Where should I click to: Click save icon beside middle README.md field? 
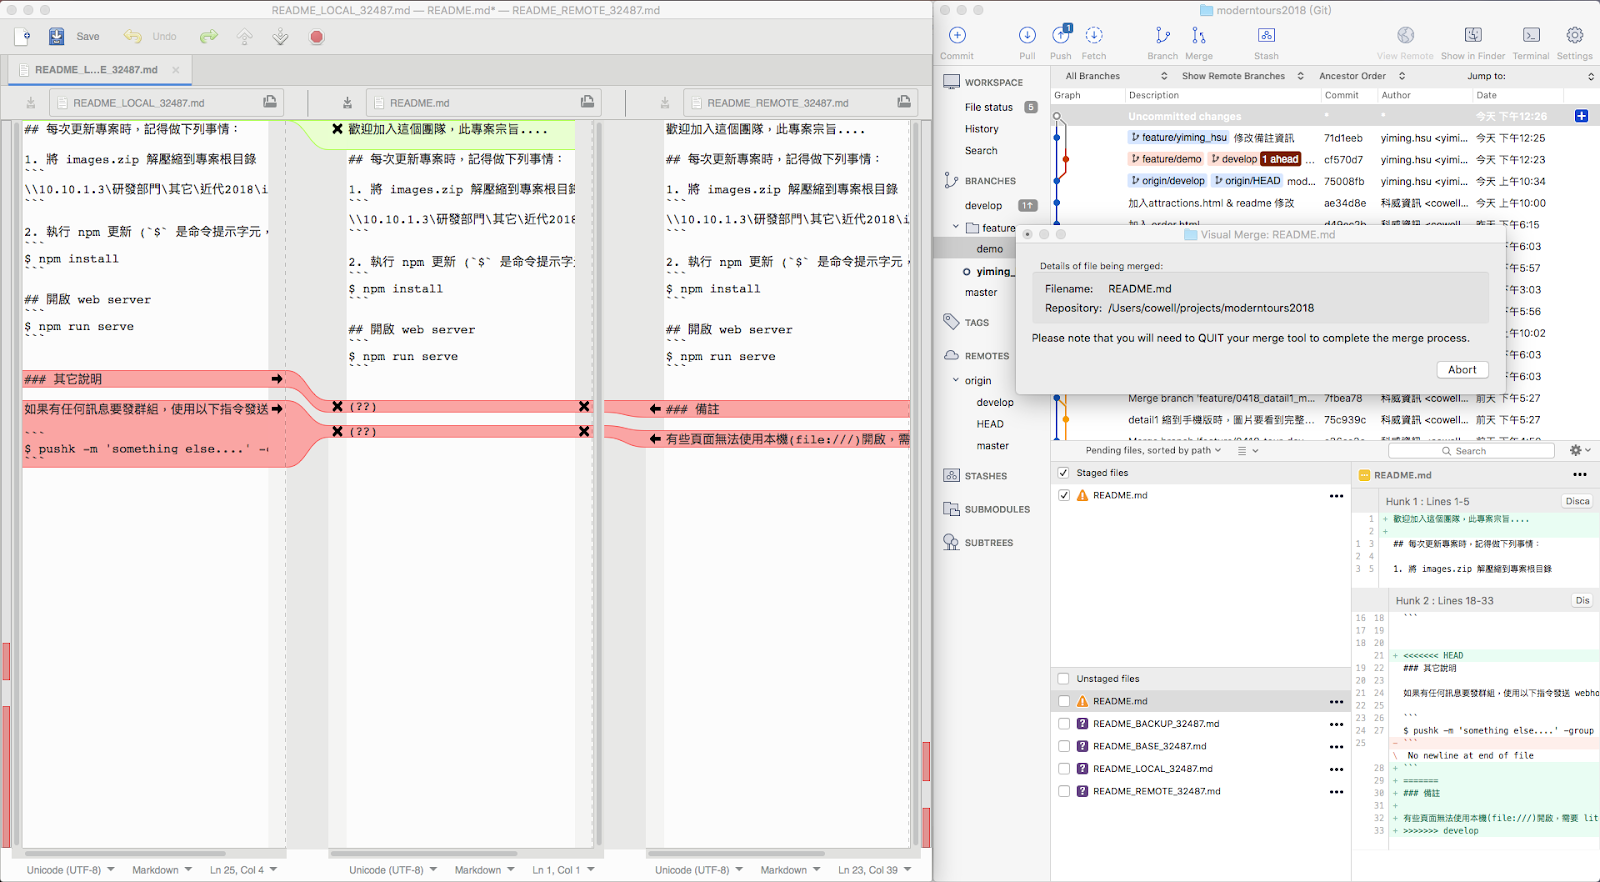587,102
